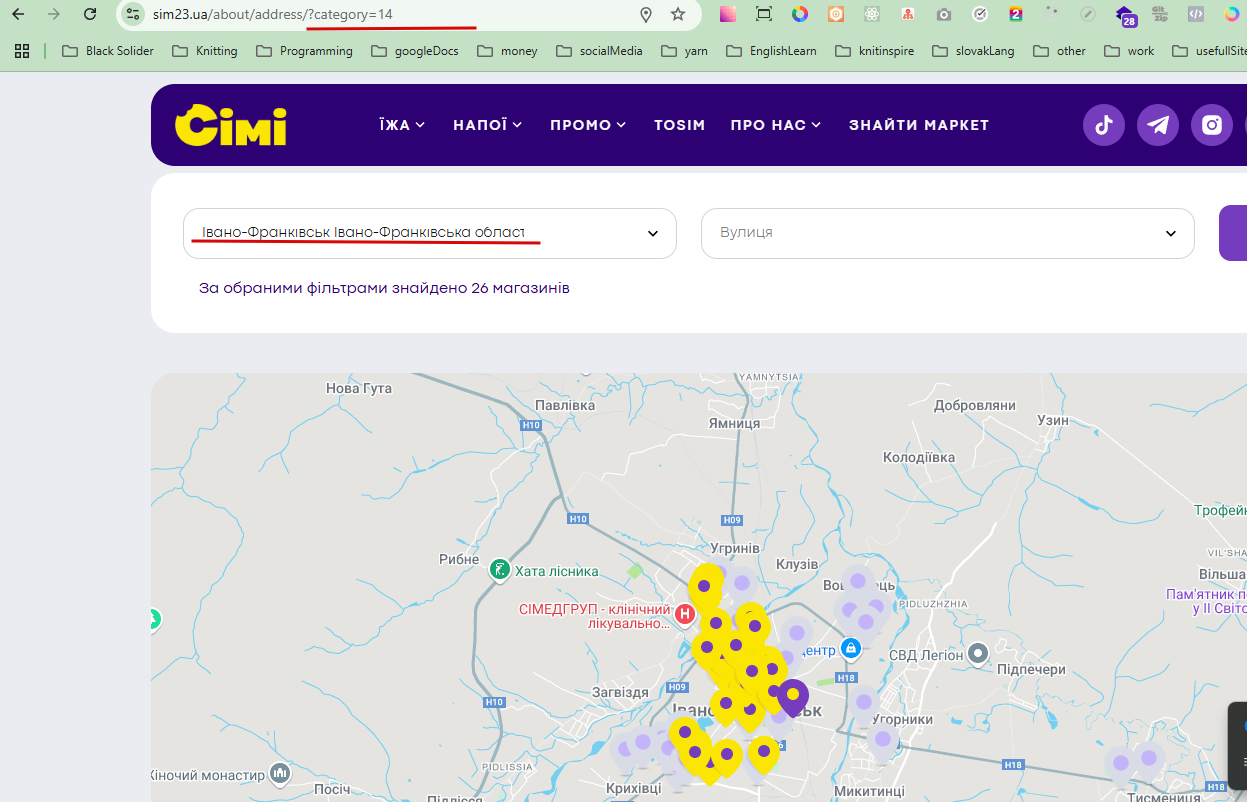Open the React developer tools extension
Screen dimensions: 1247x802
click(x=872, y=14)
